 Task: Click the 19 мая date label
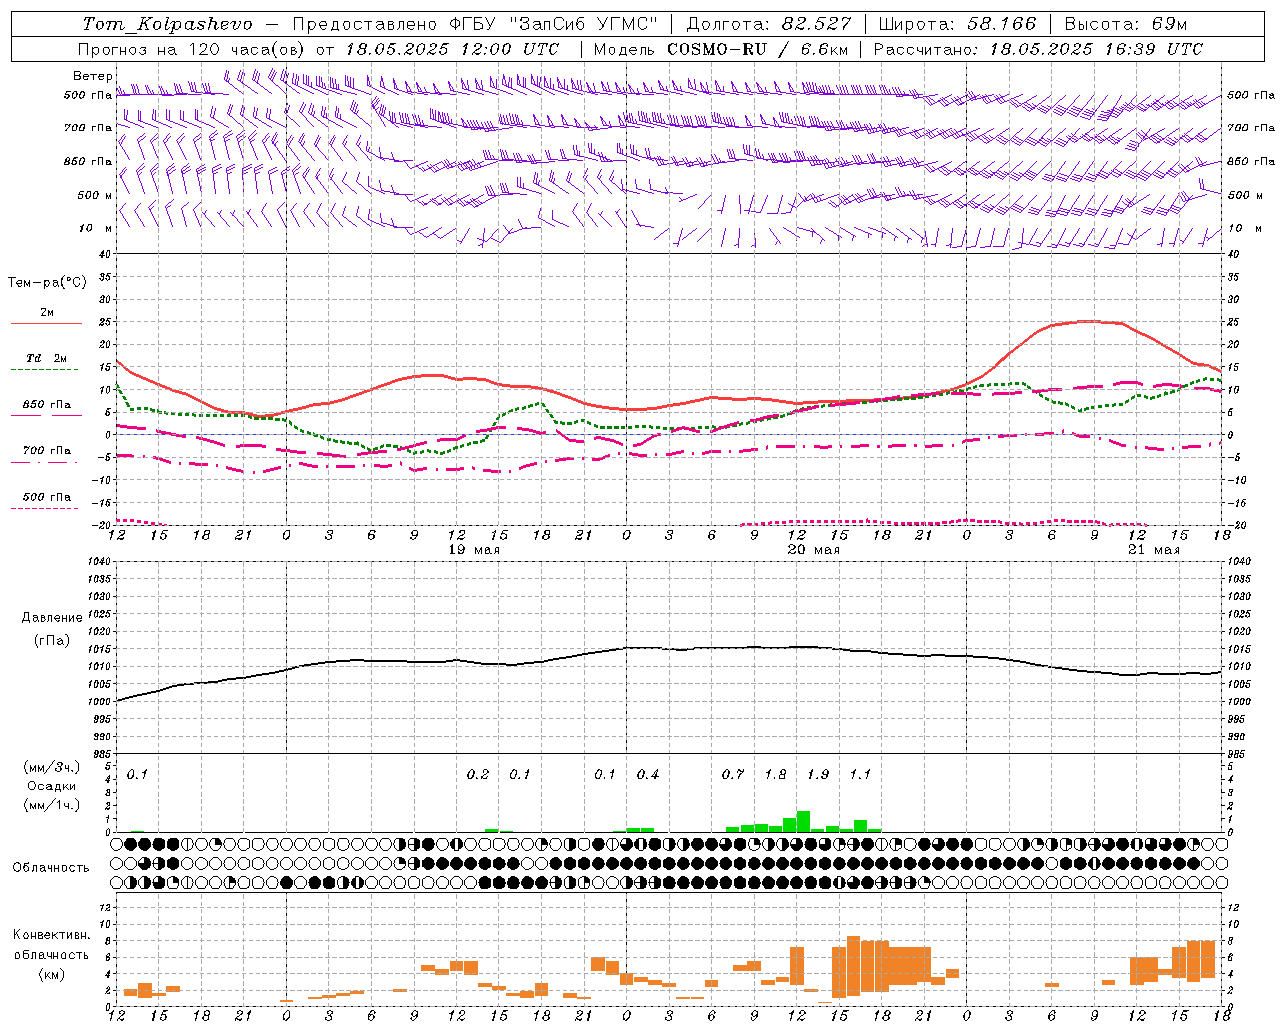pyautogui.click(x=474, y=550)
